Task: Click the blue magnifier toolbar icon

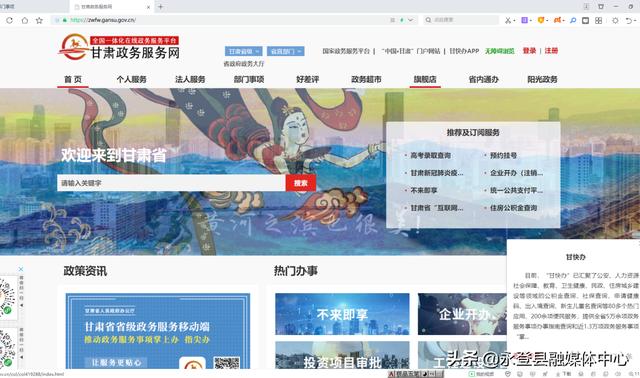Action: point(573,20)
